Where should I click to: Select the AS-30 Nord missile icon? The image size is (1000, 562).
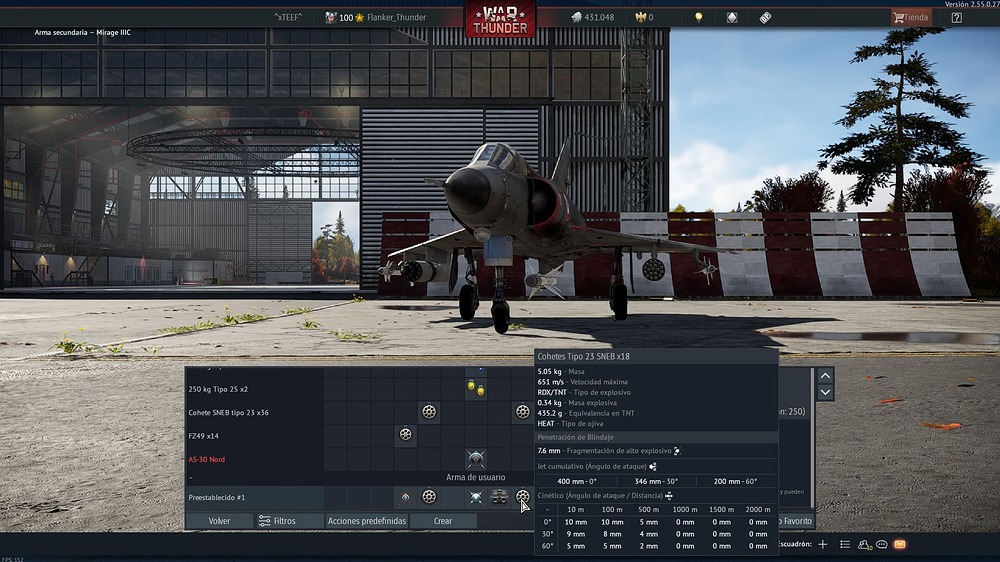pyautogui.click(x=476, y=459)
